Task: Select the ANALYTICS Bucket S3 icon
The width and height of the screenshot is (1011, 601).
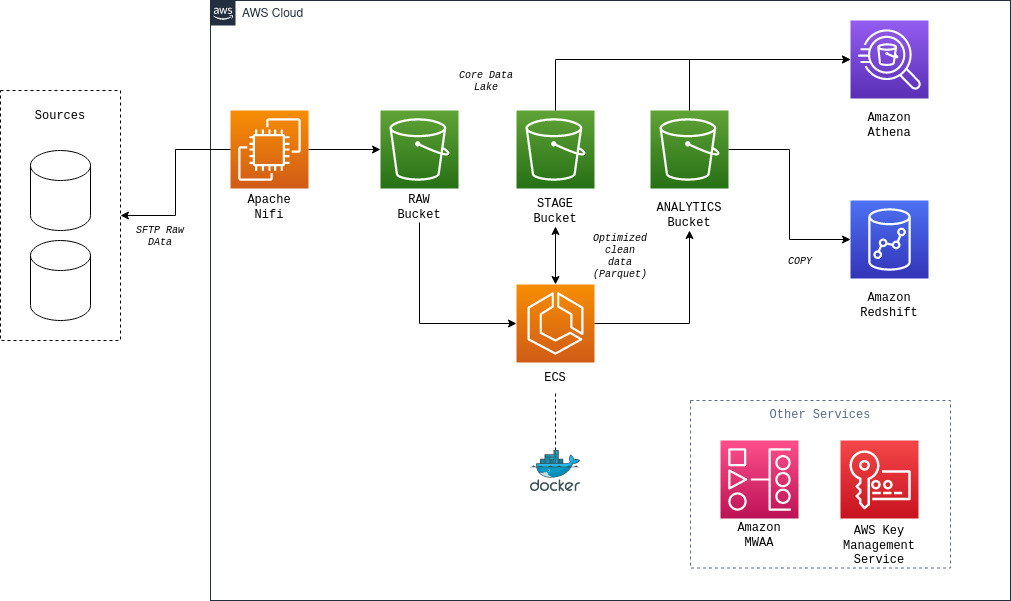Action: tap(689, 150)
